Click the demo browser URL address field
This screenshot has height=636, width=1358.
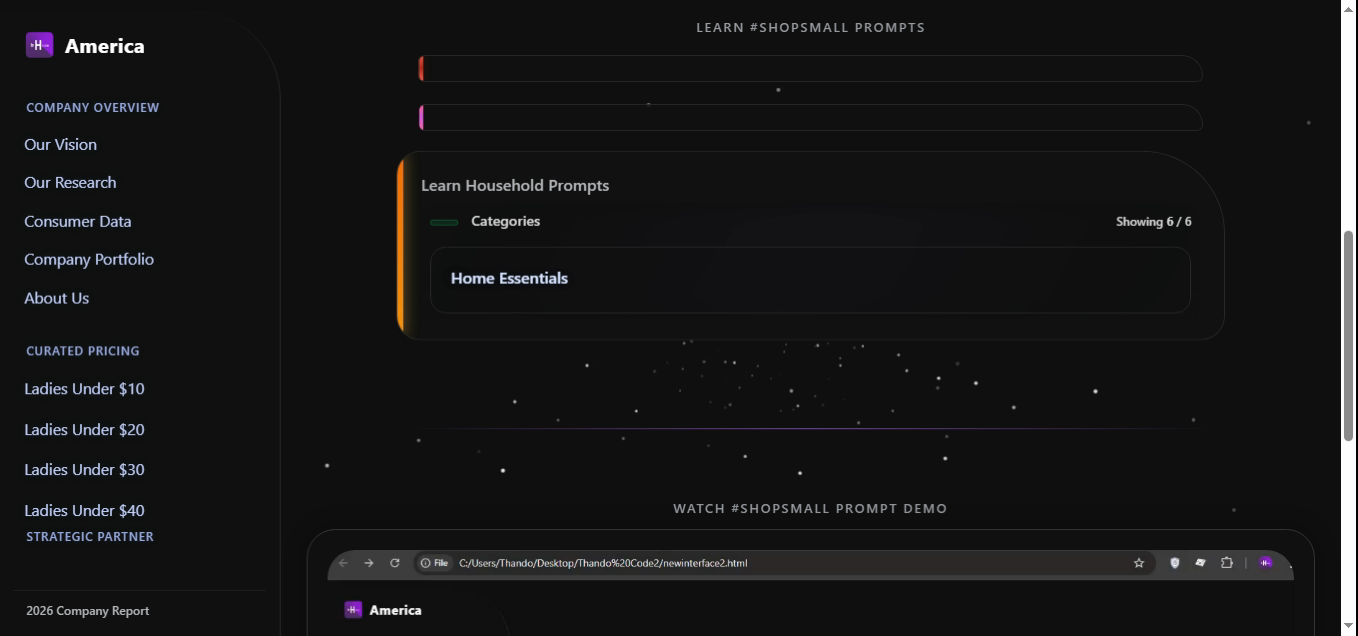pos(785,563)
